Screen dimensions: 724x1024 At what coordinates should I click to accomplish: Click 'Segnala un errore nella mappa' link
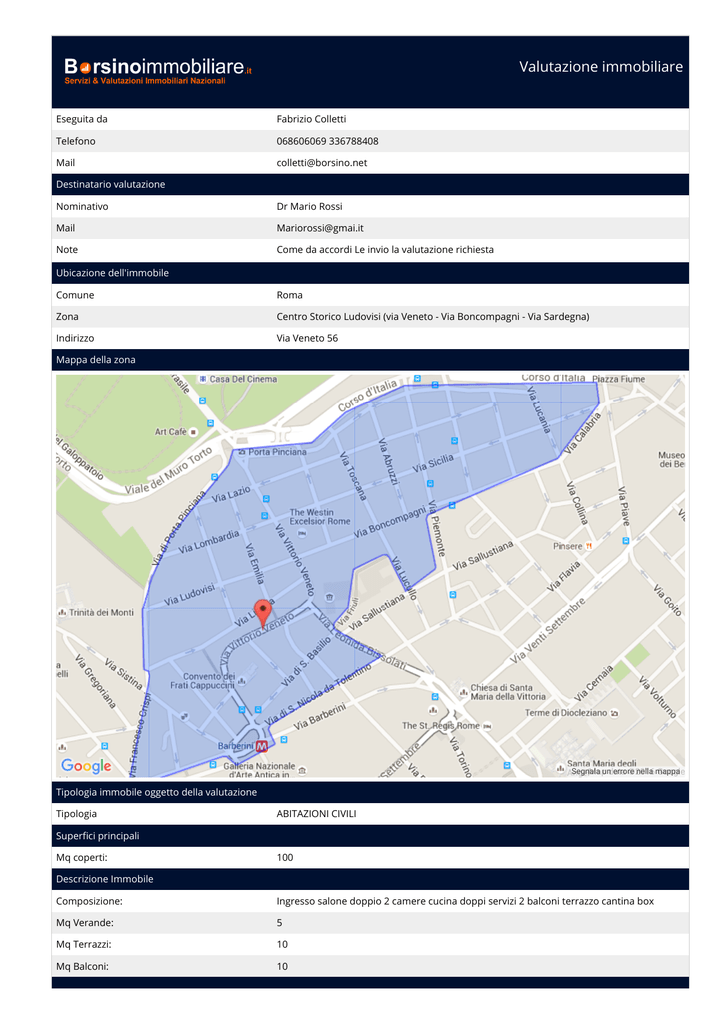(x=625, y=771)
